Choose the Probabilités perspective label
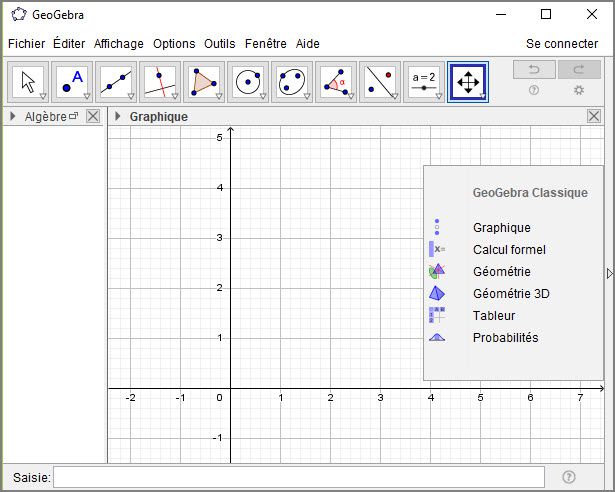Screen dimensions: 615x492 [x=505, y=337]
